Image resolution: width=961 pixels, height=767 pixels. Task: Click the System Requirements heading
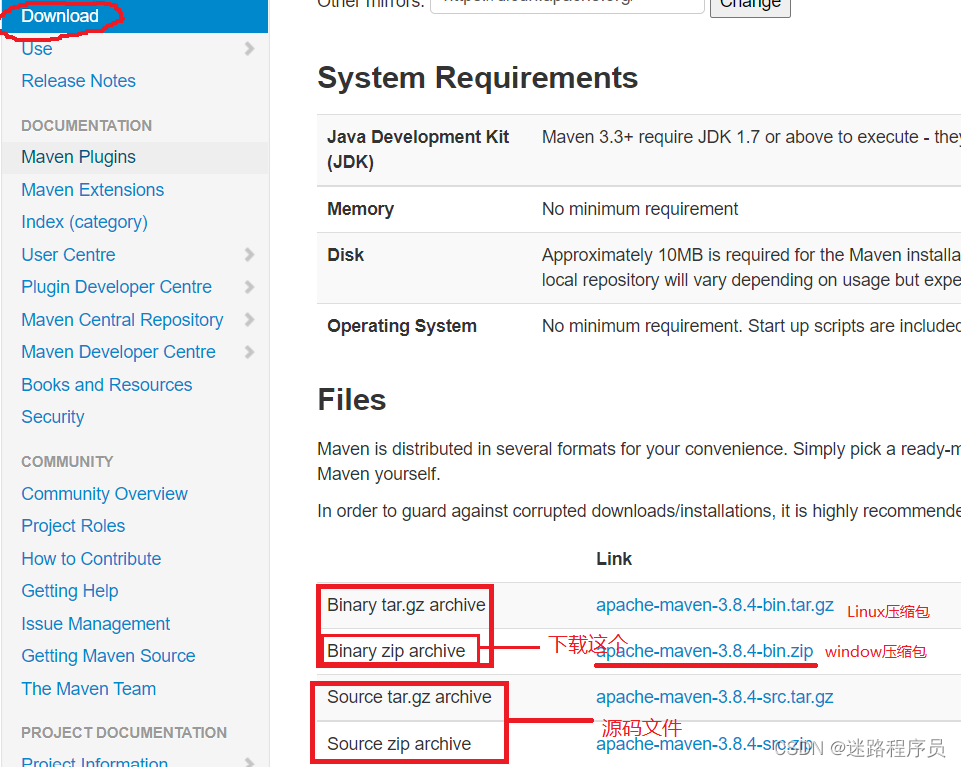(478, 78)
